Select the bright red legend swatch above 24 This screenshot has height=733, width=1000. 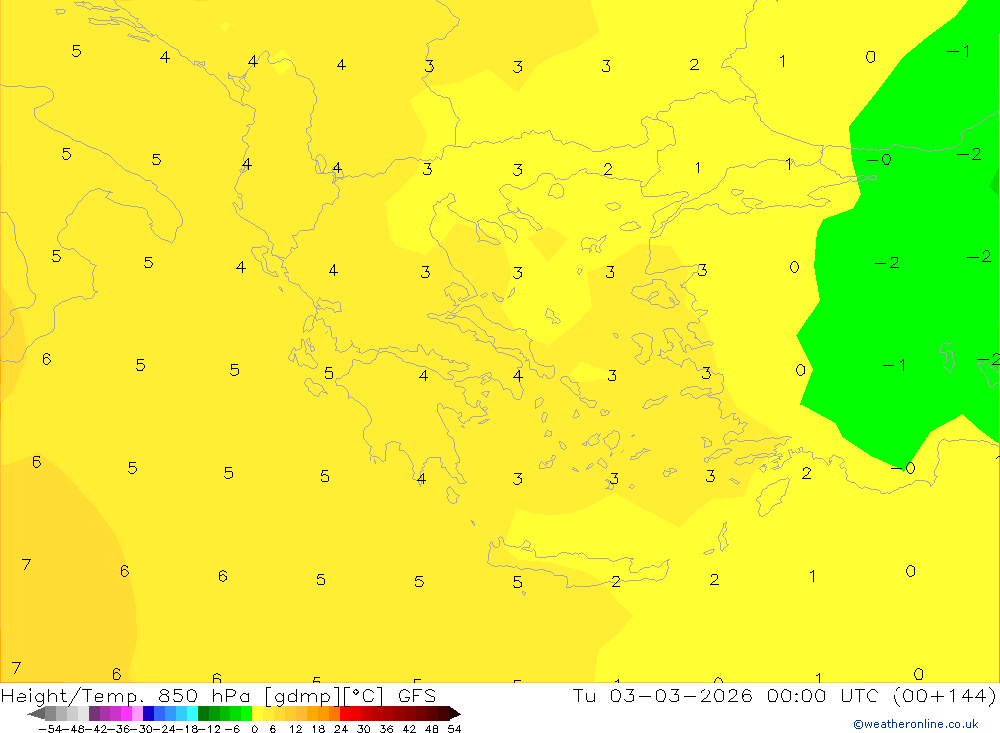point(345,714)
